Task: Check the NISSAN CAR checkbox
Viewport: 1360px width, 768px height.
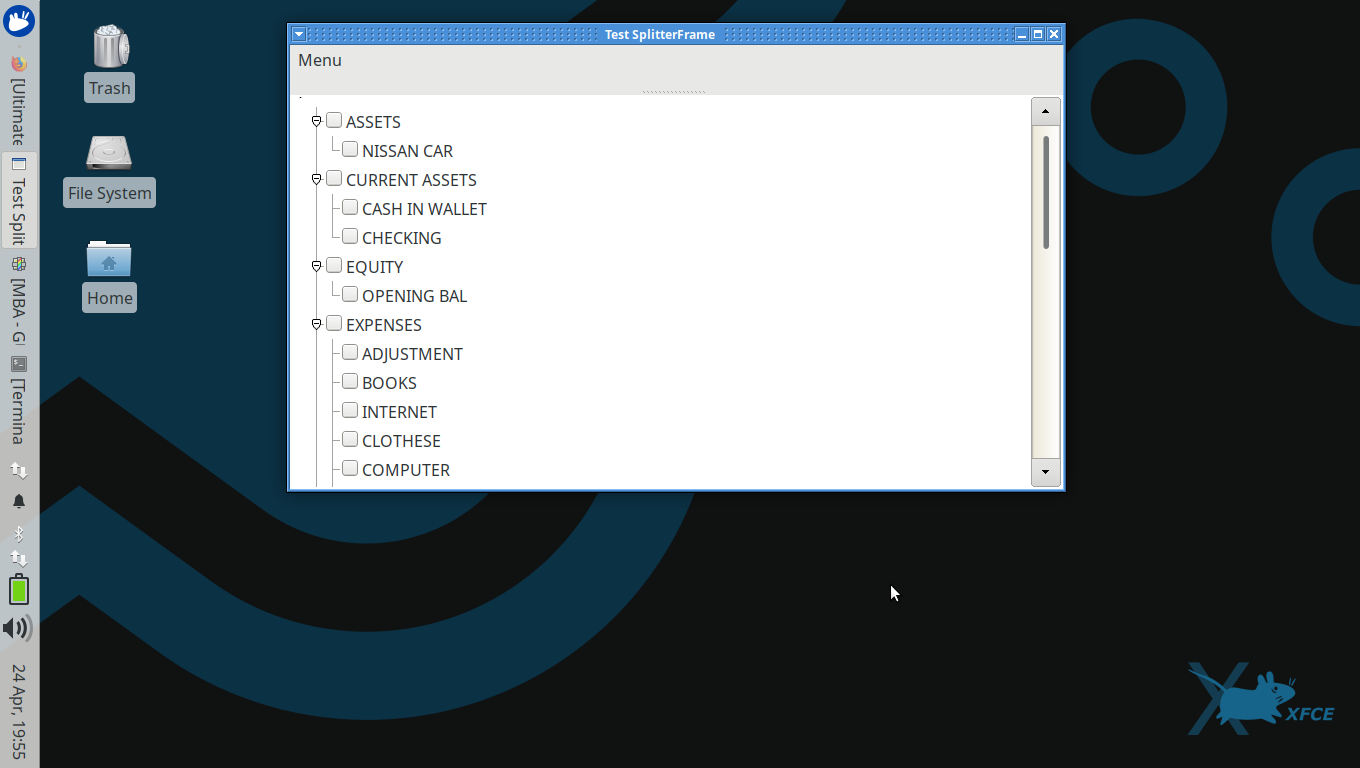Action: click(x=350, y=149)
